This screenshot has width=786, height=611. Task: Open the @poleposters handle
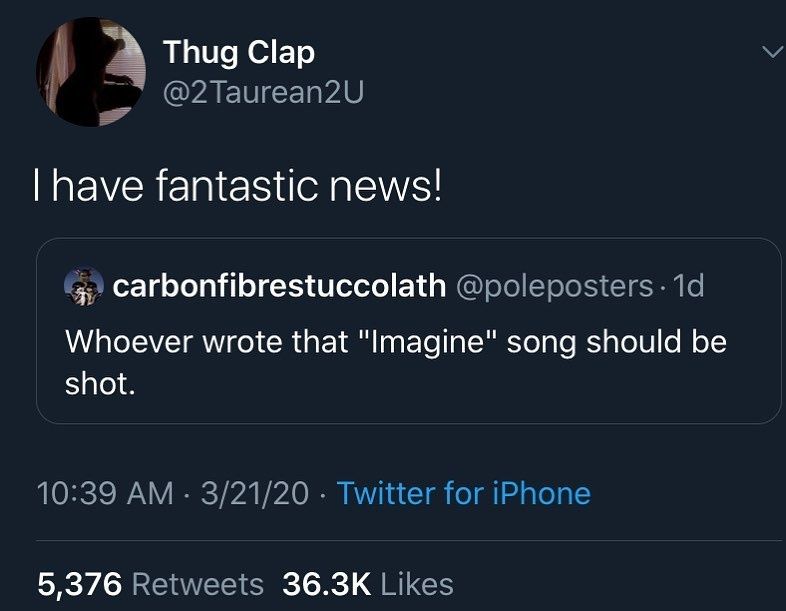555,286
